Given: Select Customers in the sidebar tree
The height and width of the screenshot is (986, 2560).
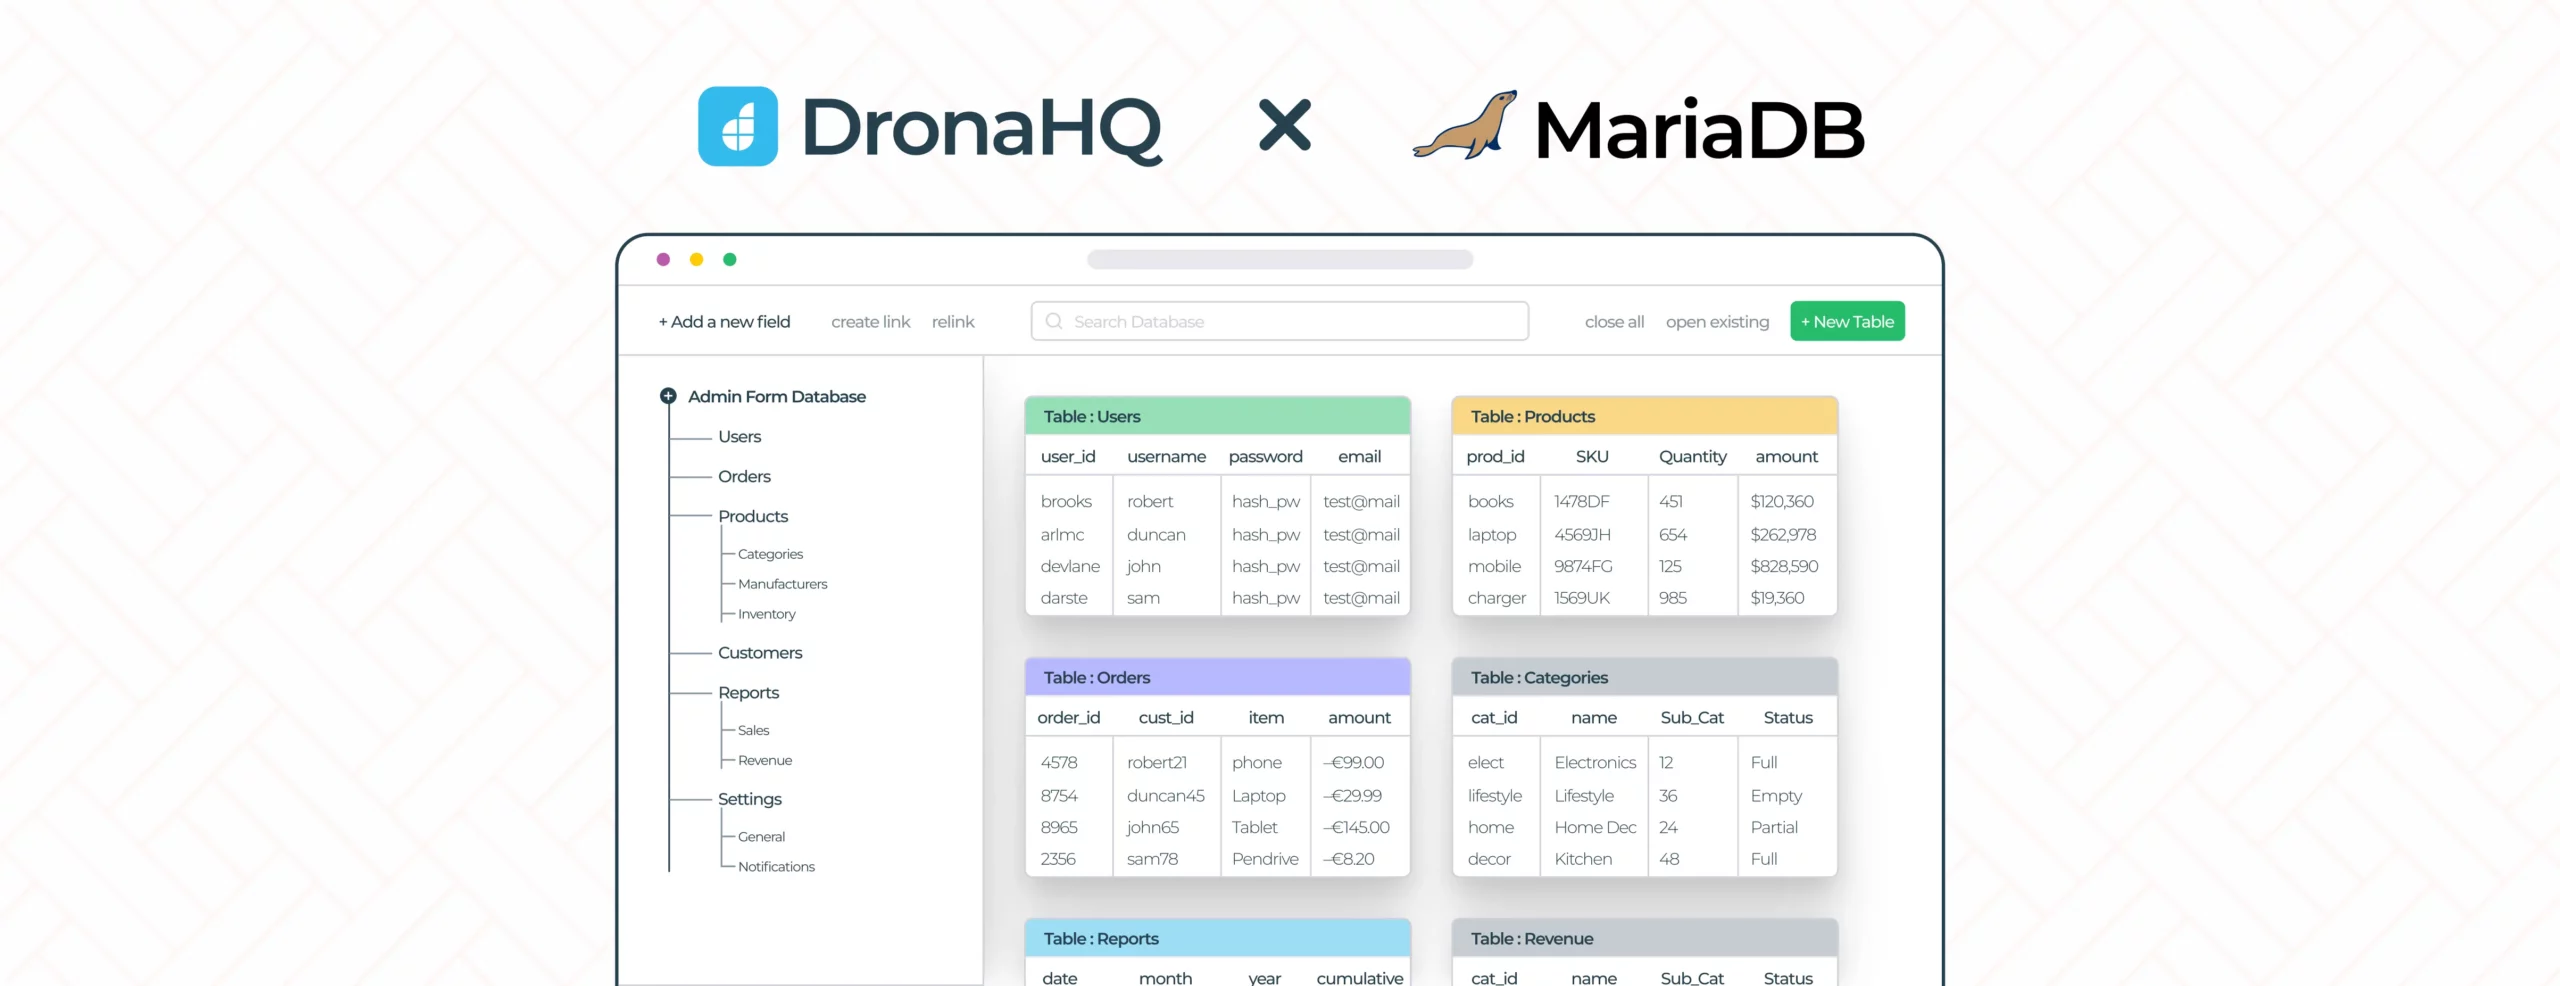Looking at the screenshot, I should (x=760, y=652).
